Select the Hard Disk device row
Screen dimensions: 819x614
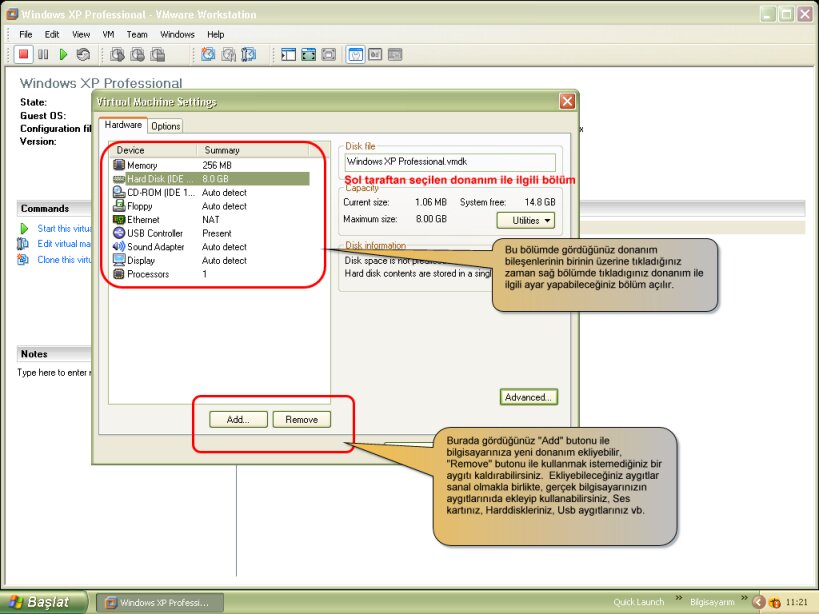click(212, 179)
